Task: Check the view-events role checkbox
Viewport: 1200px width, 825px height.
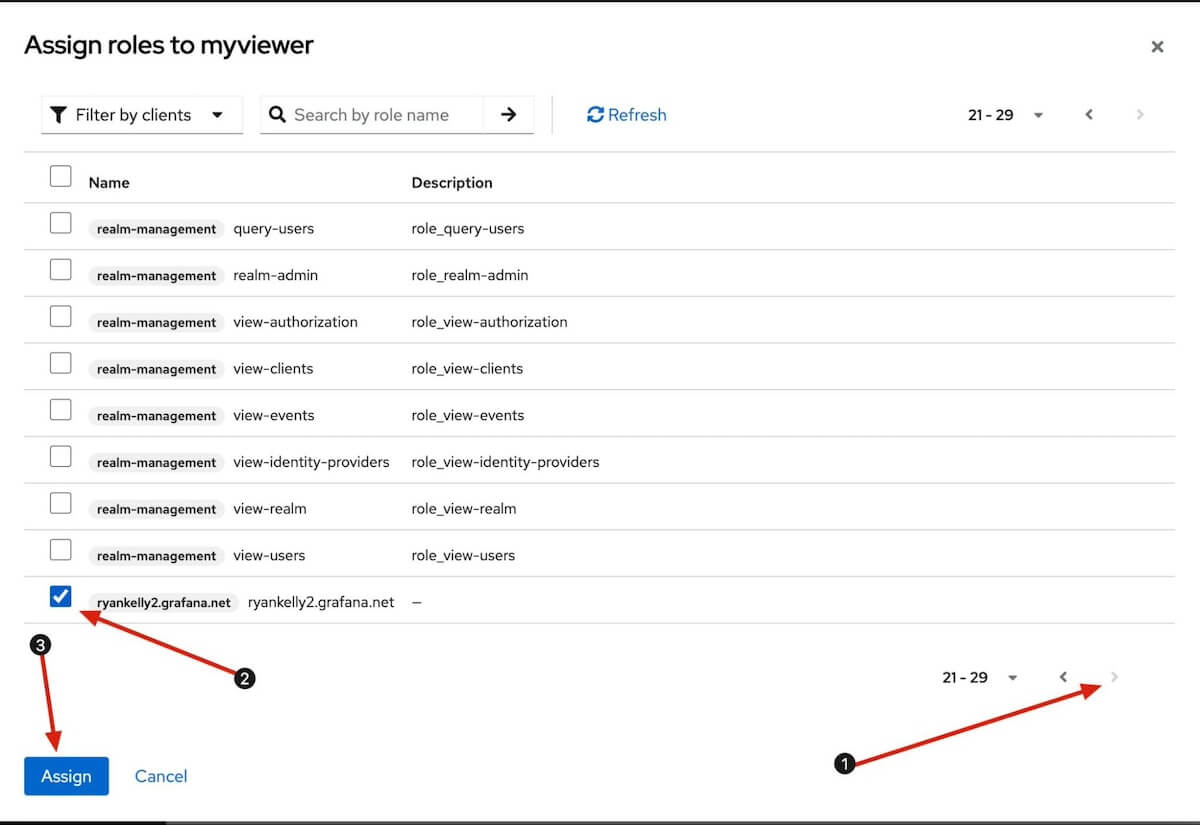Action: coord(61,410)
